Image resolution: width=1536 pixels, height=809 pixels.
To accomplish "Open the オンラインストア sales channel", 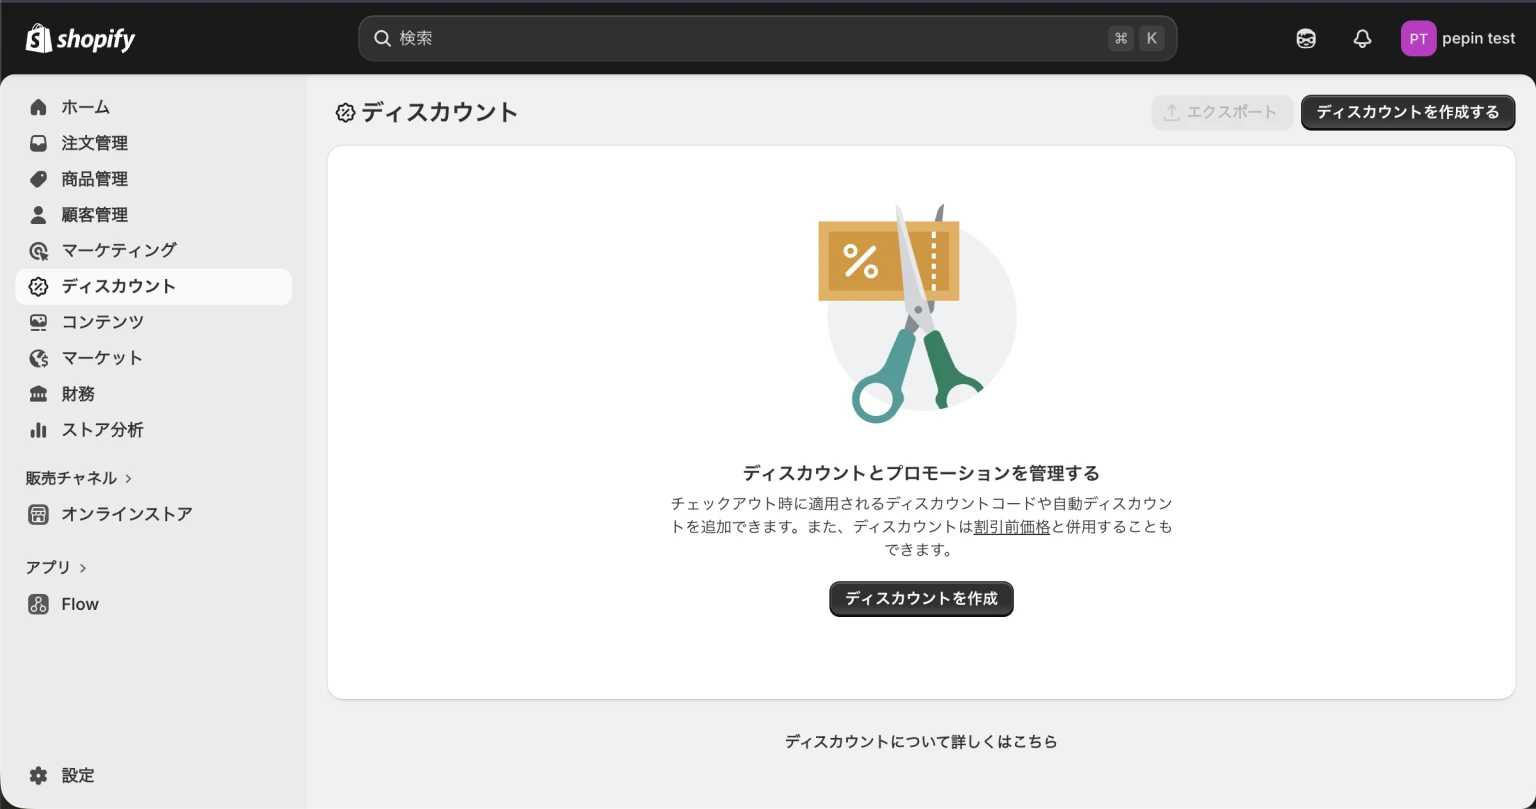I will pos(126,514).
